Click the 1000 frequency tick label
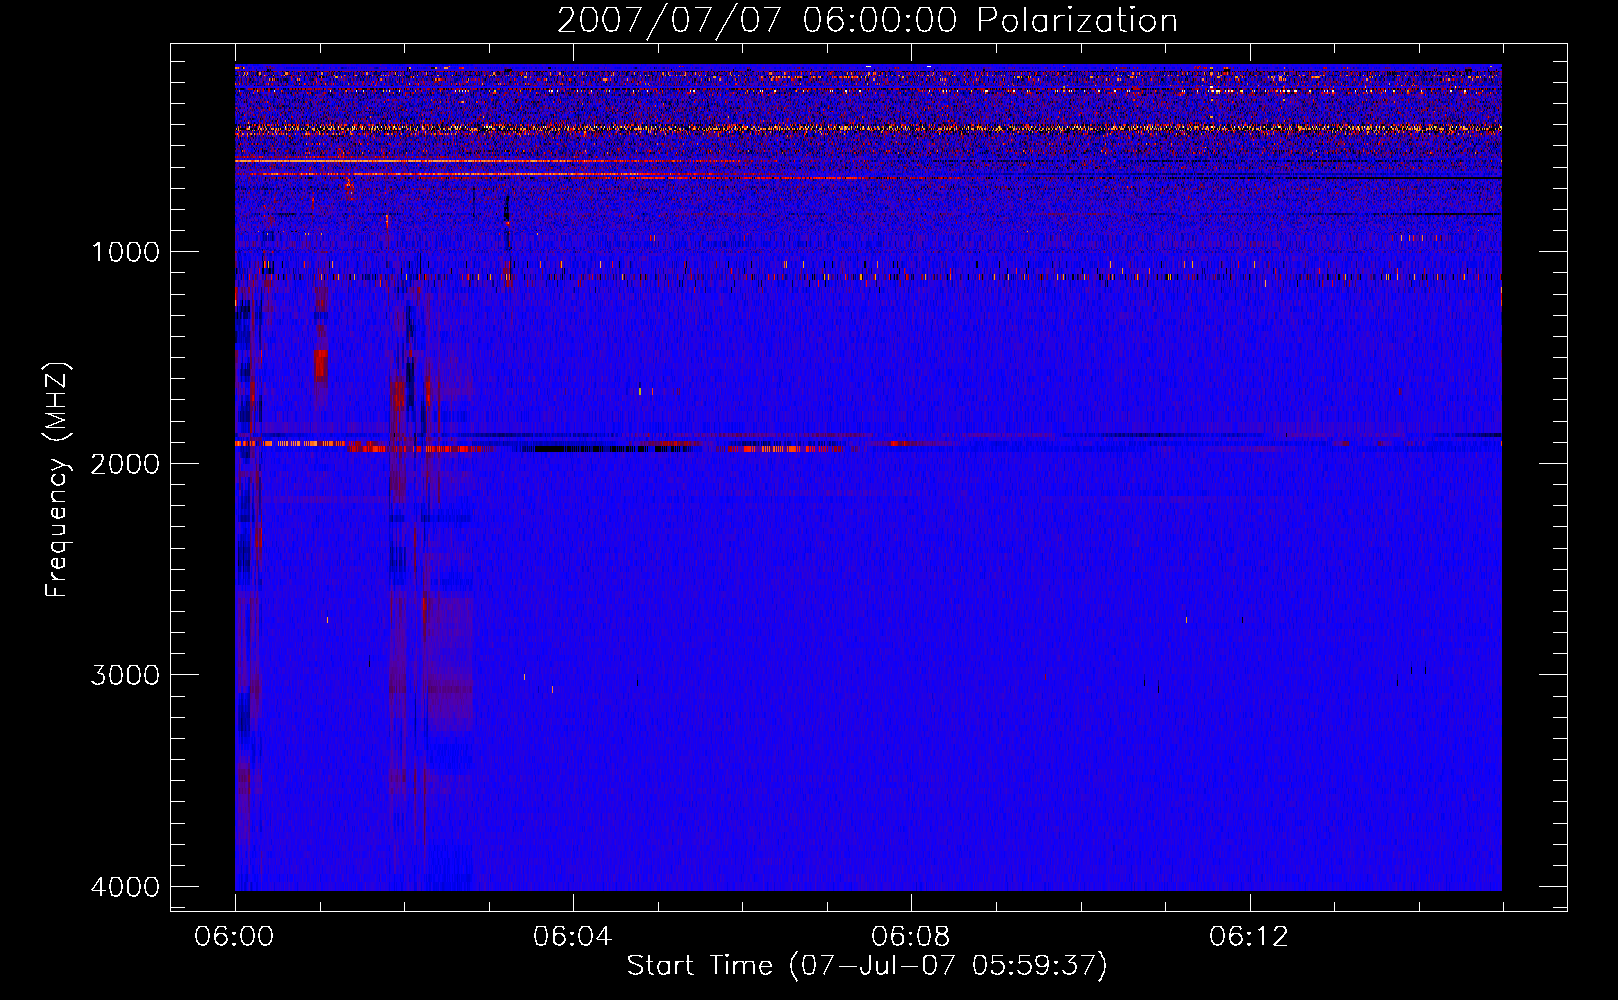The image size is (1618, 1000). click(x=125, y=251)
